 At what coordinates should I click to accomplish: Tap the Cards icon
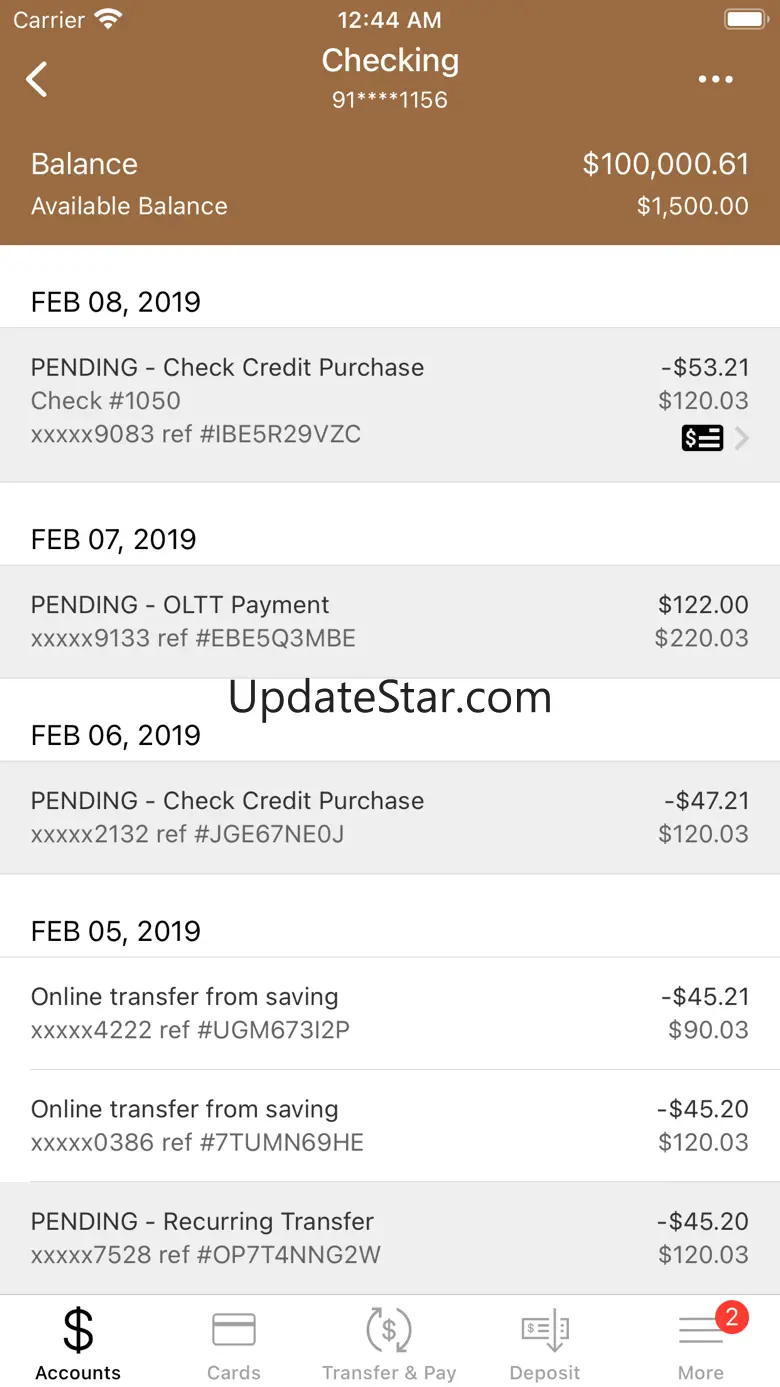point(234,1331)
